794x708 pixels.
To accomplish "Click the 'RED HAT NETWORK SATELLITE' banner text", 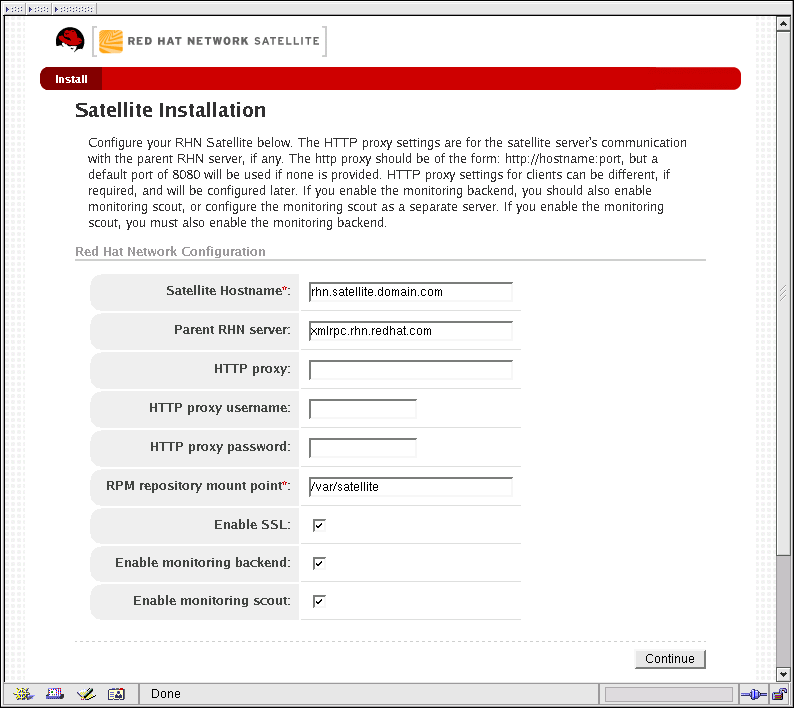I will pyautogui.click(x=223, y=41).
